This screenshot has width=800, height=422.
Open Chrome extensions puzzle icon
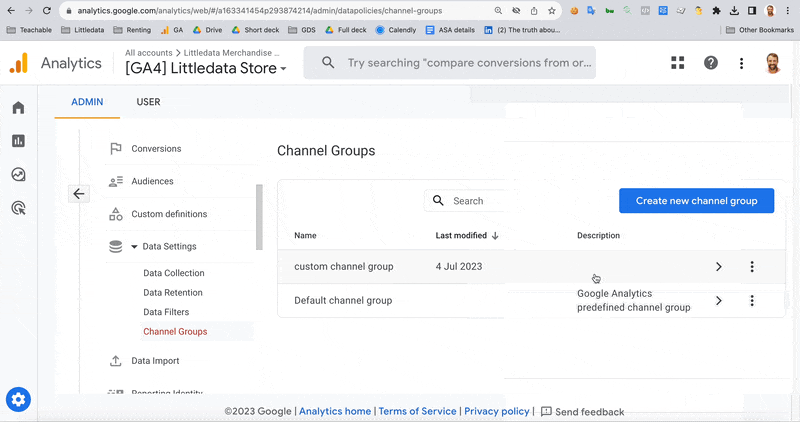coord(716,11)
